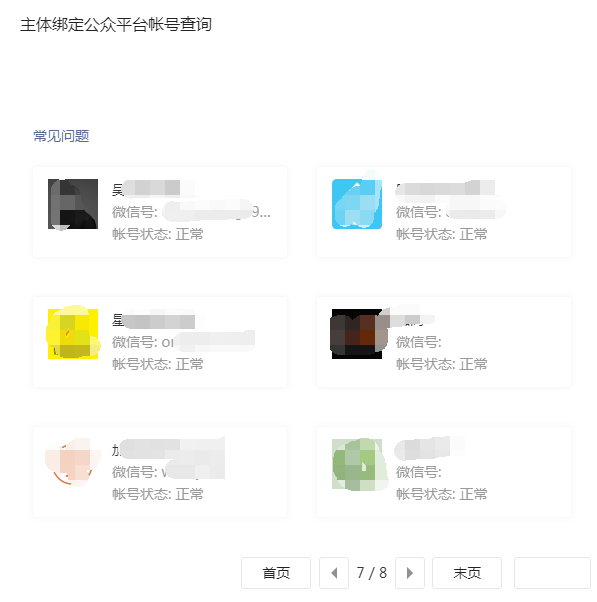Select account card with blue avatar

click(444, 212)
